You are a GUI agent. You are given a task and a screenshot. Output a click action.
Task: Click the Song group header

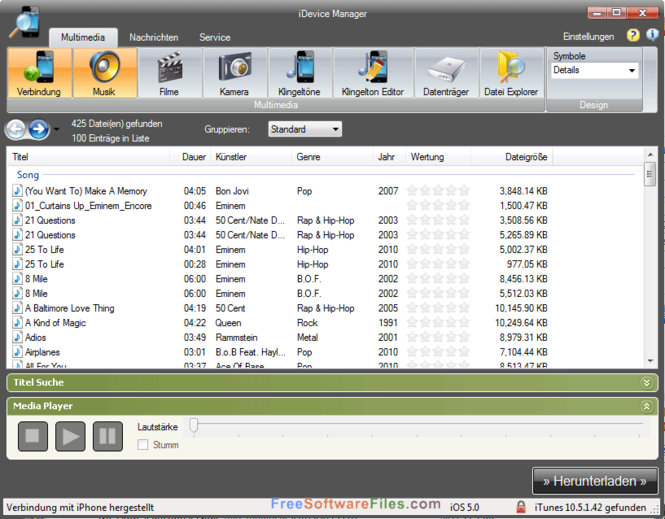pyautogui.click(x=28, y=175)
